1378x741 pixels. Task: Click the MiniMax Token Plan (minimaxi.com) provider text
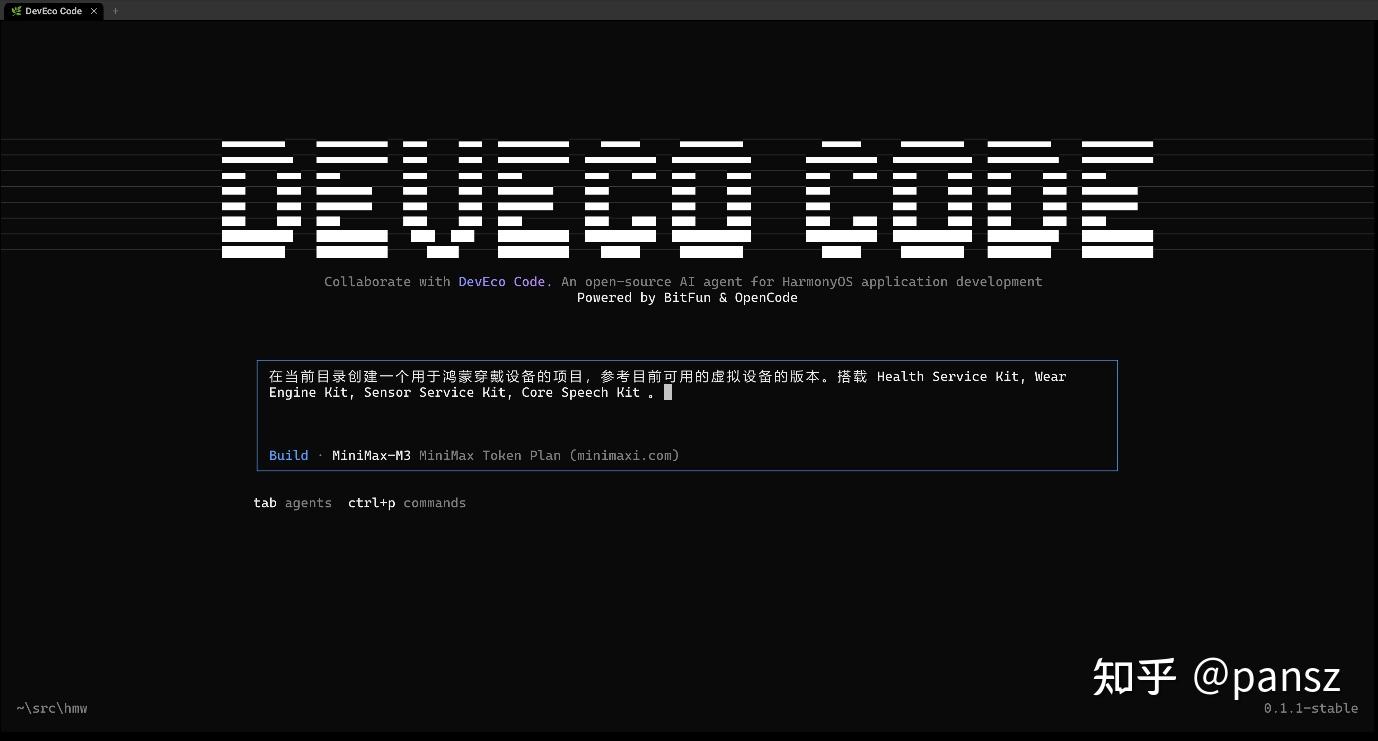pos(549,456)
